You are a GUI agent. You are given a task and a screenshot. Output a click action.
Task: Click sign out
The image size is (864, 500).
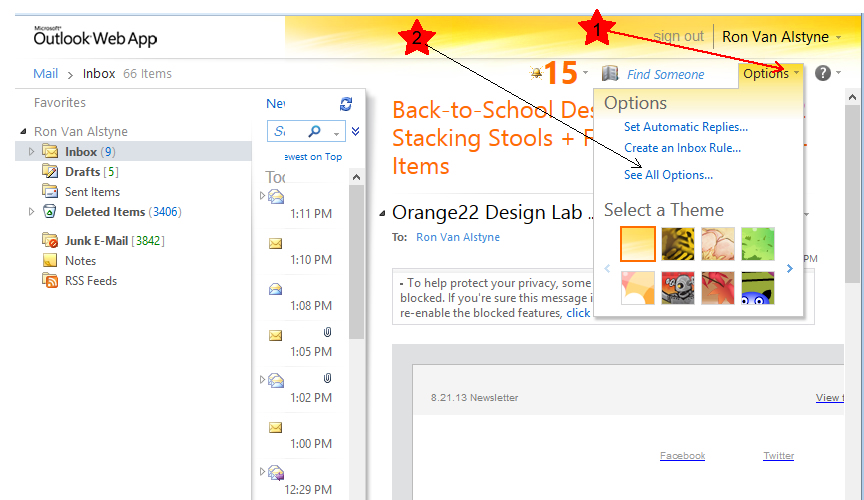[x=678, y=36]
